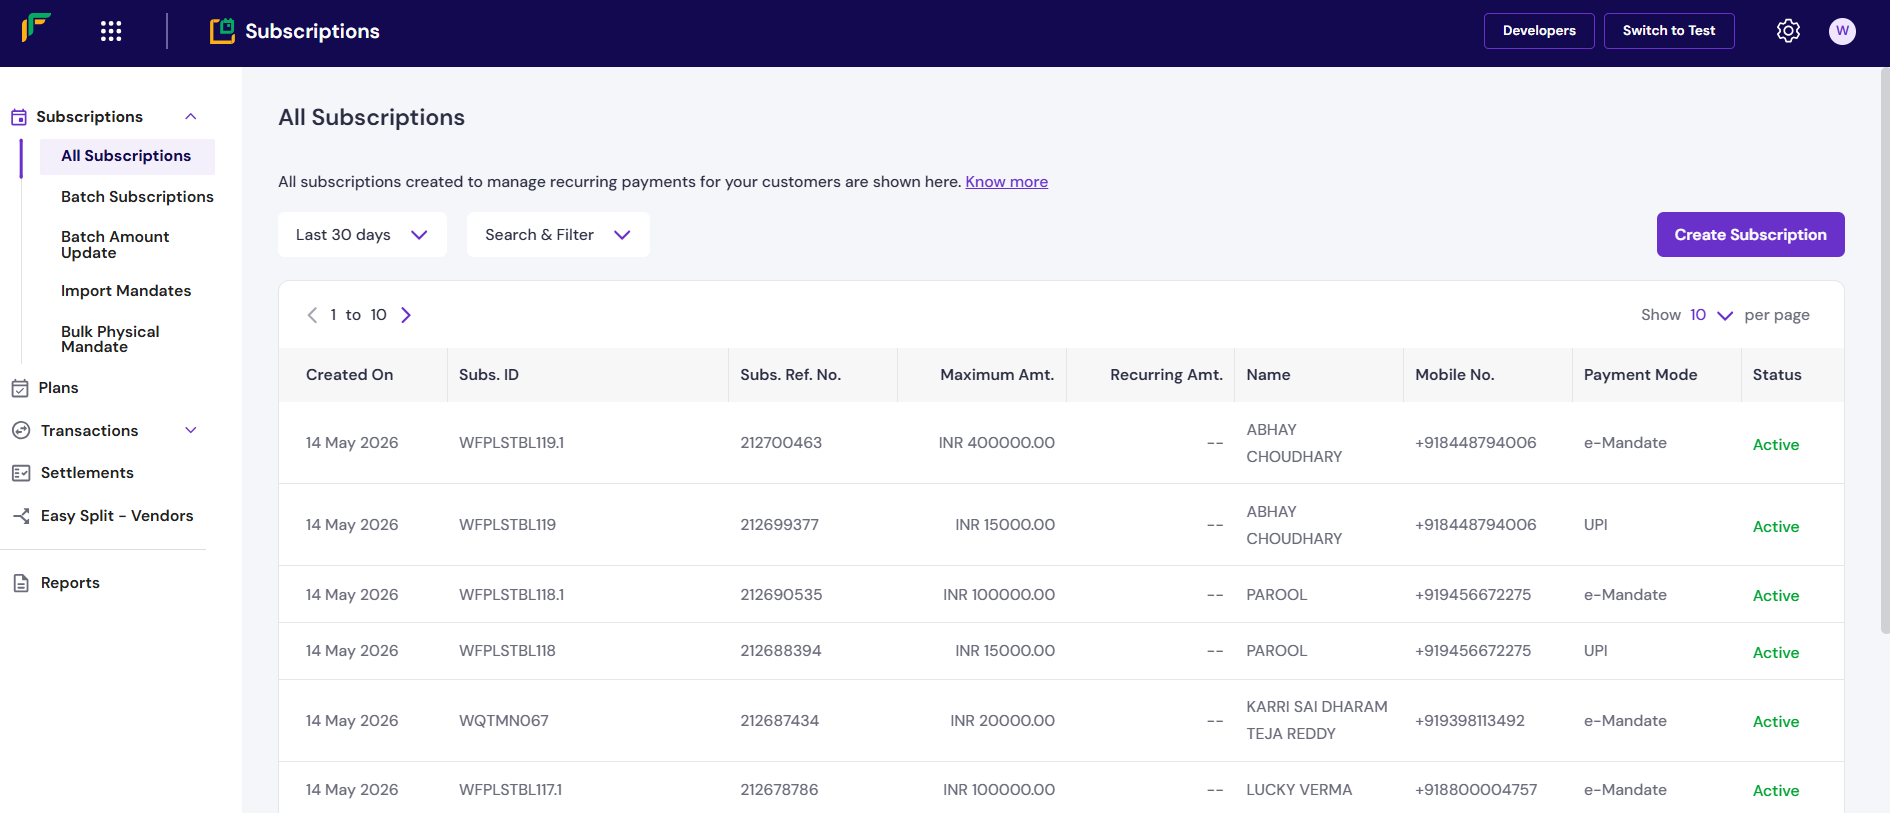This screenshot has width=1890, height=813.
Task: Click reference number 212687434
Action: pos(779,721)
